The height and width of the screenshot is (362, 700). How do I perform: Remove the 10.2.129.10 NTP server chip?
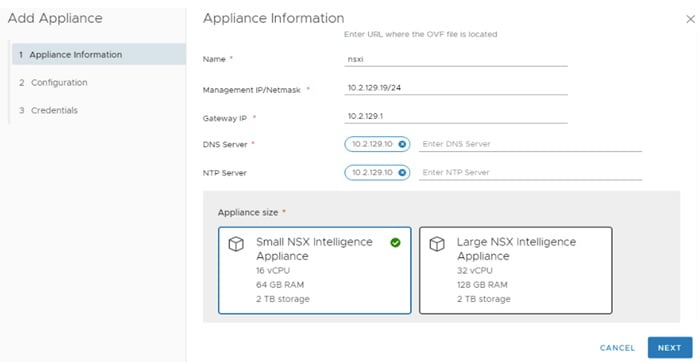click(x=402, y=173)
